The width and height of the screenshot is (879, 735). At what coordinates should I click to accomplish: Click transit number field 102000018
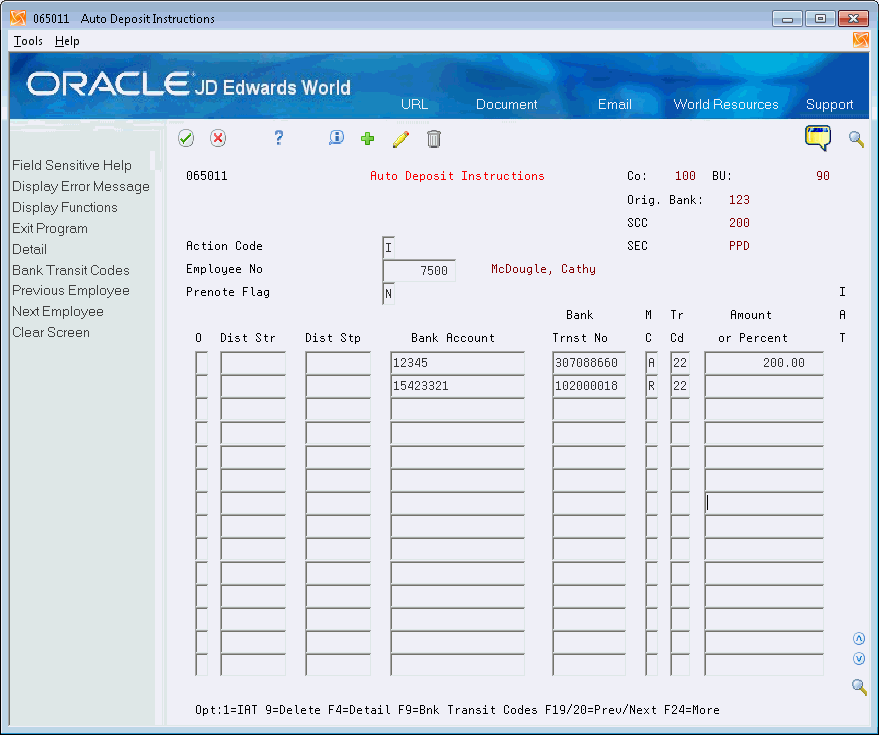point(589,386)
